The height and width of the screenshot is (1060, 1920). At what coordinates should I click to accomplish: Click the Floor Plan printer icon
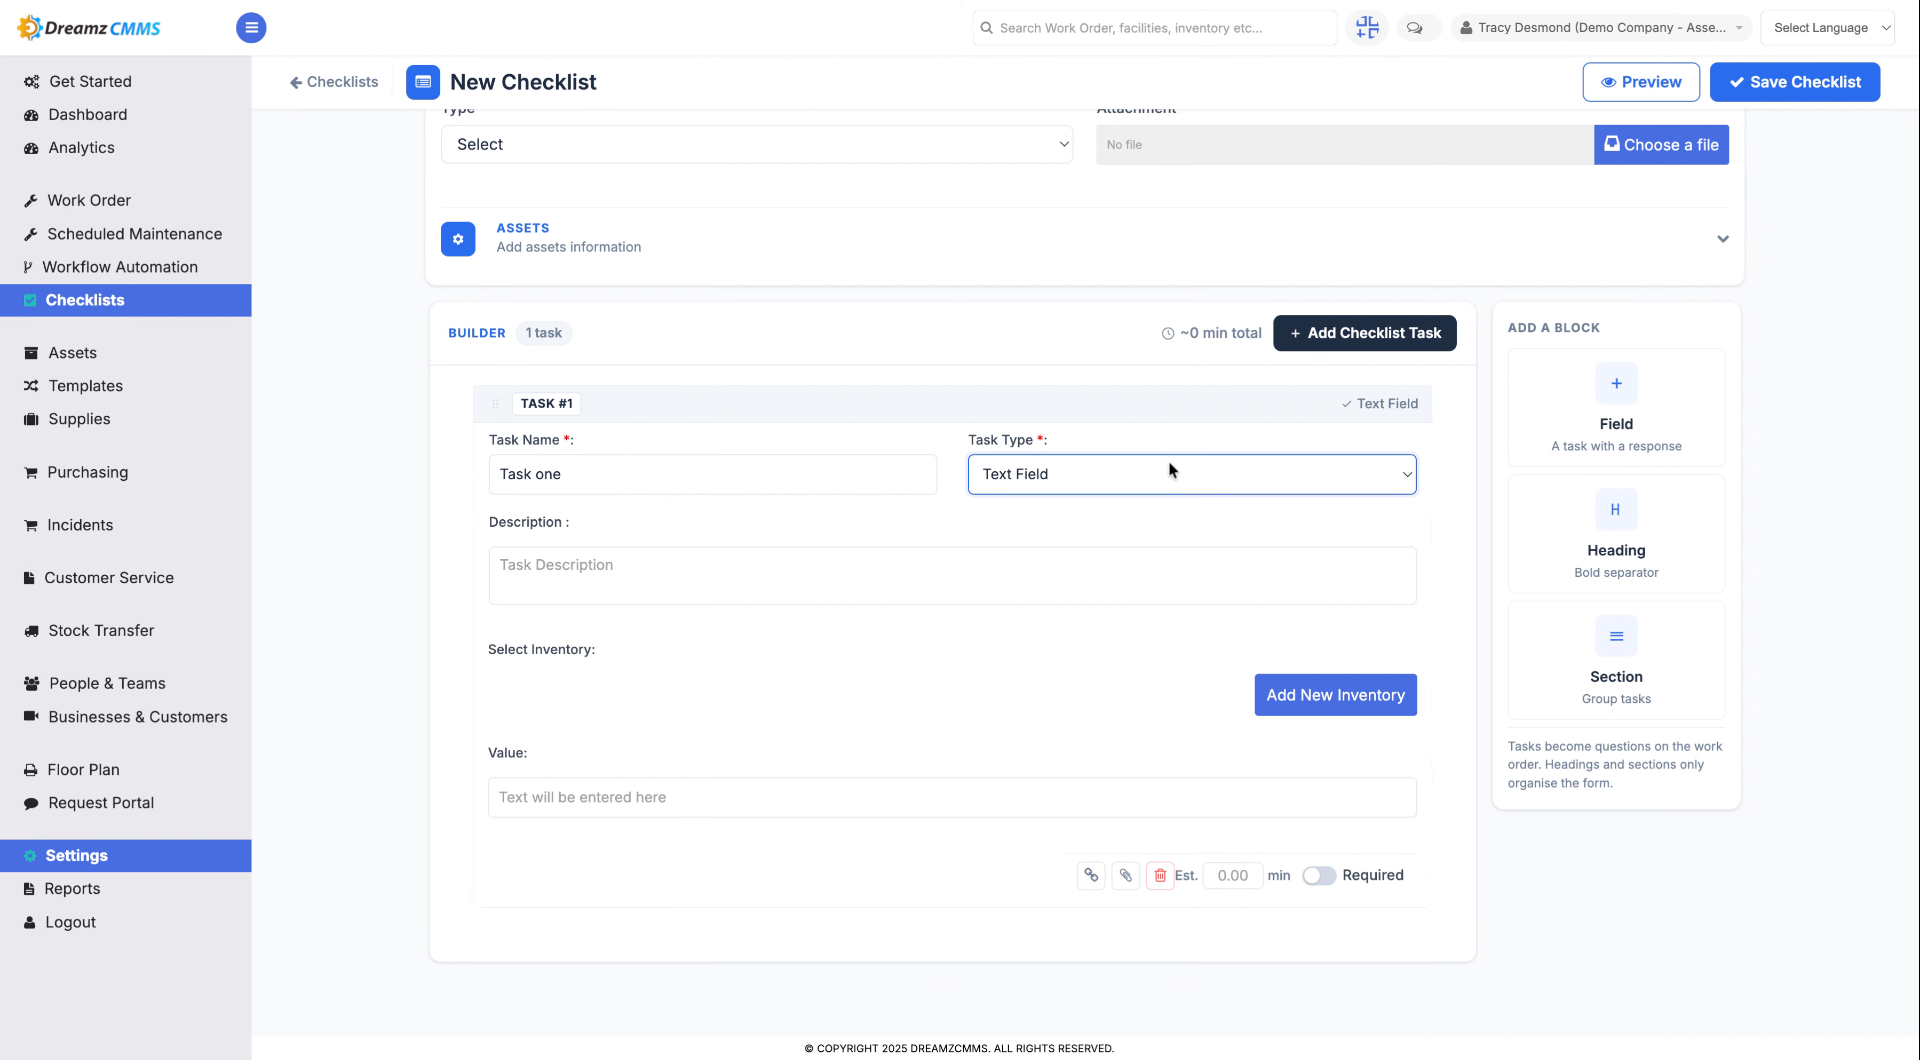(31, 770)
